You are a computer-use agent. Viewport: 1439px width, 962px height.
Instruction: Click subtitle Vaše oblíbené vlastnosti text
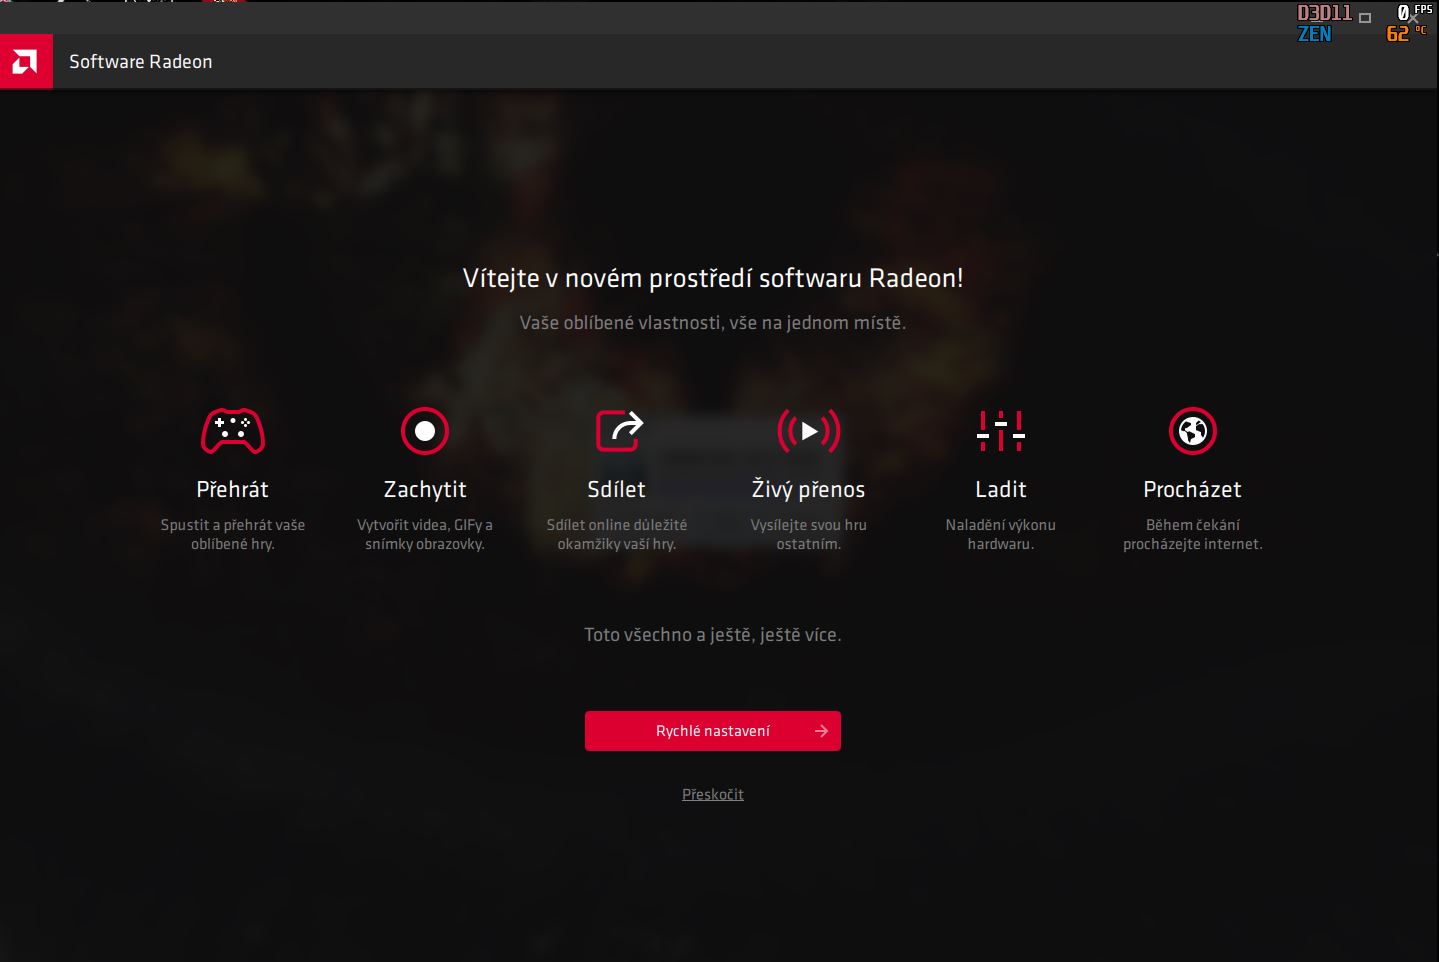pyautogui.click(x=713, y=323)
